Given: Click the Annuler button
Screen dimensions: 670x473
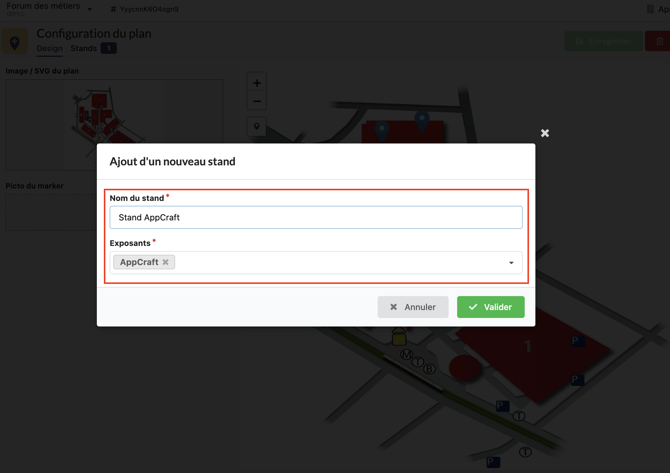Looking at the screenshot, I should tap(412, 307).
